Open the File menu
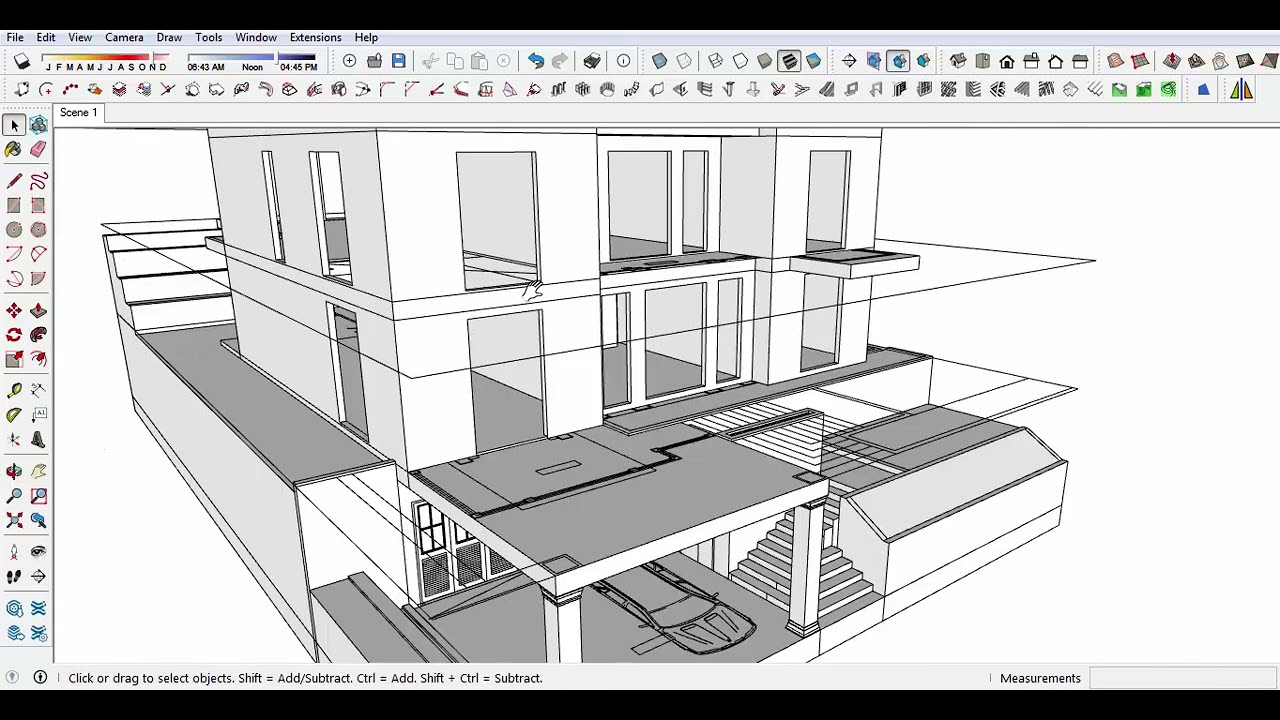Image resolution: width=1280 pixels, height=720 pixels. 15,37
